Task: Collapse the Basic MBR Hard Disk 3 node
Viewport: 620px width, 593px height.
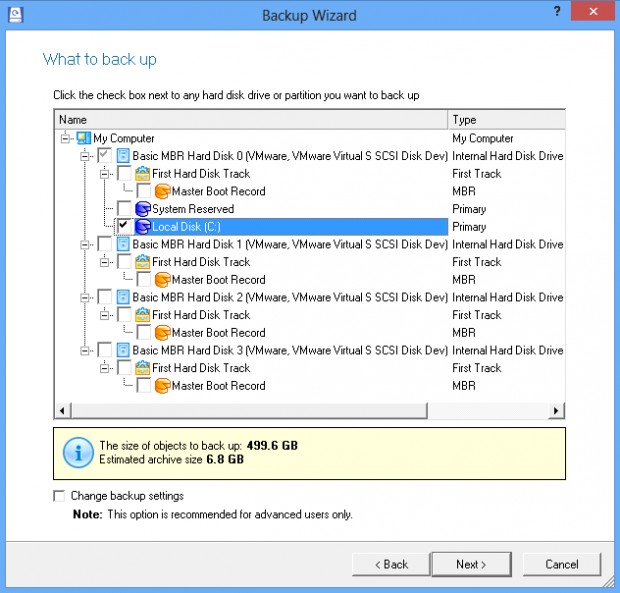Action: [x=85, y=351]
